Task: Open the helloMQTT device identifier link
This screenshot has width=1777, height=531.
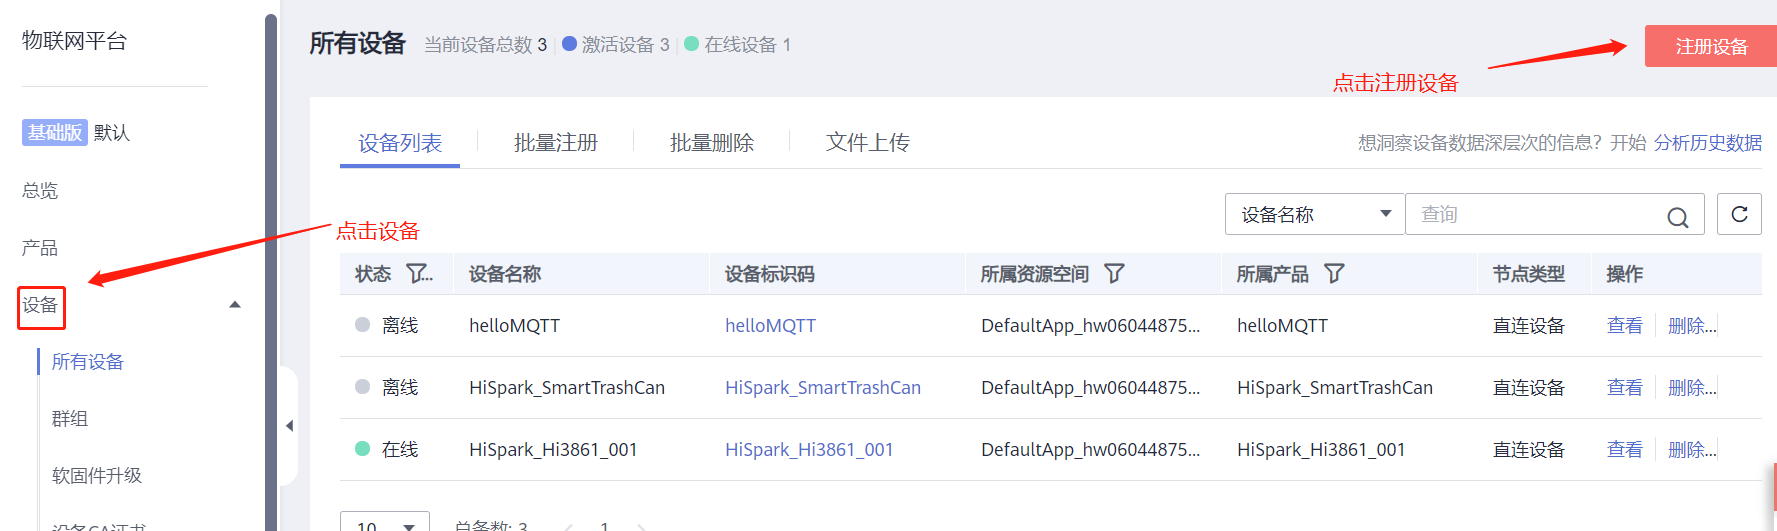Action: point(770,326)
